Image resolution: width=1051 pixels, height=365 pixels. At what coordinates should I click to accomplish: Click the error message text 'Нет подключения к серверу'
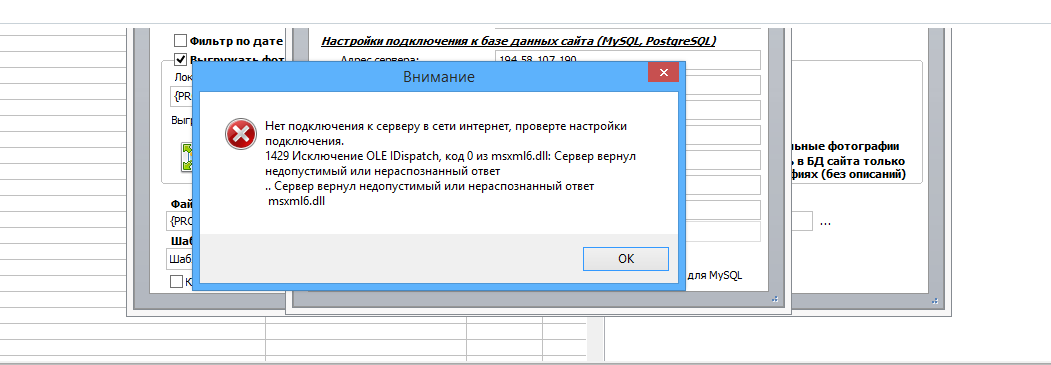pos(446,133)
